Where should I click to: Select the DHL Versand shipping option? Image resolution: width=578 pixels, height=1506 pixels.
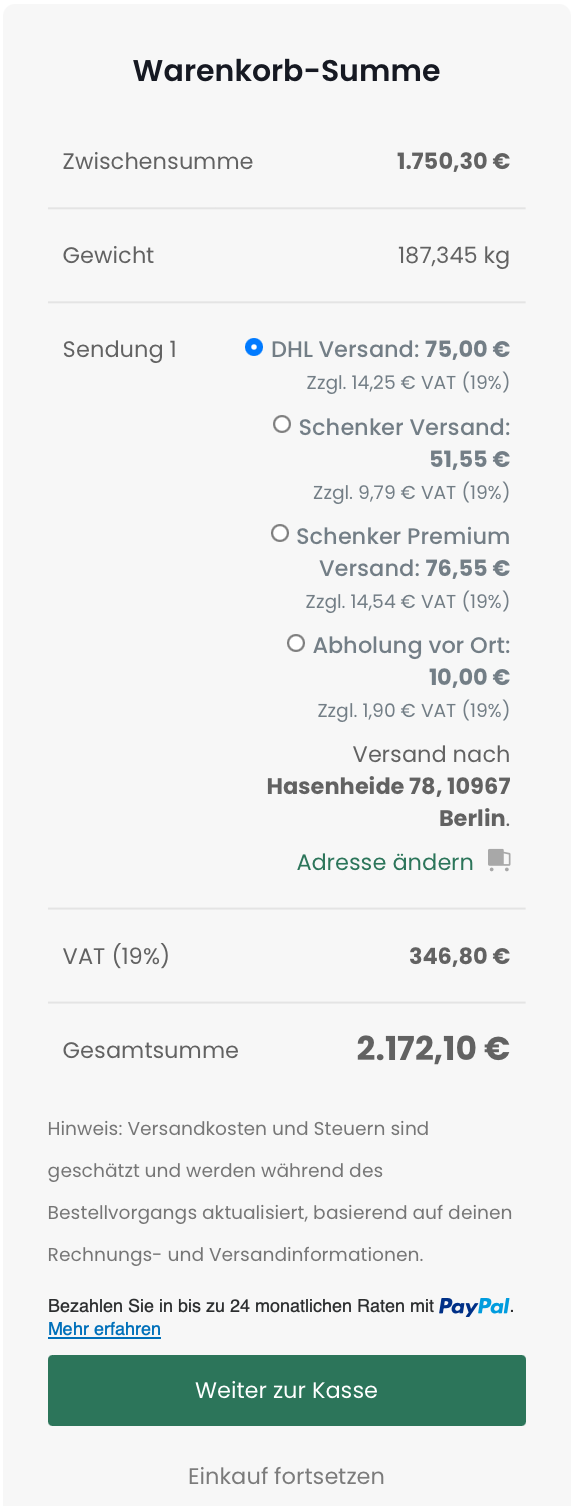(254, 349)
